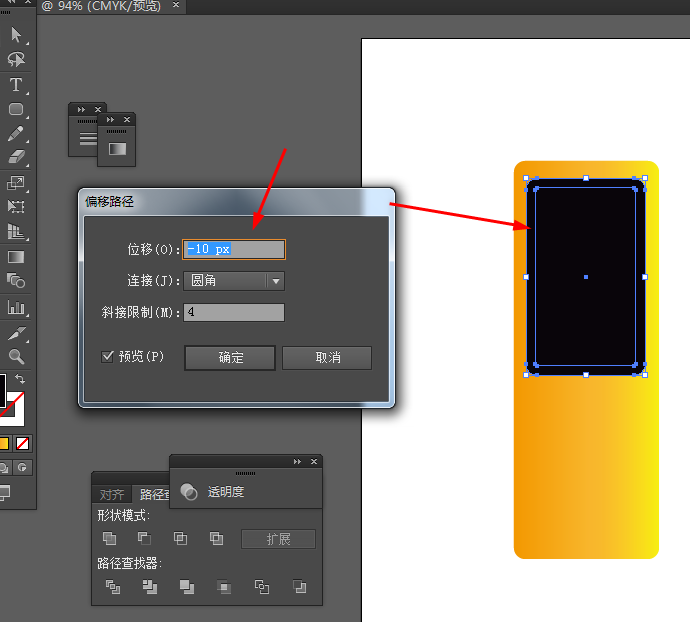690x622 pixels.
Task: Apply Exclude shape mode
Action: pos(216,538)
